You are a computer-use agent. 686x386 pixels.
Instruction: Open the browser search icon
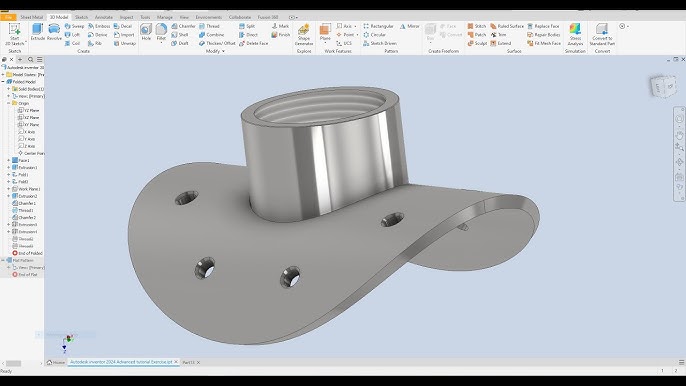[30, 60]
